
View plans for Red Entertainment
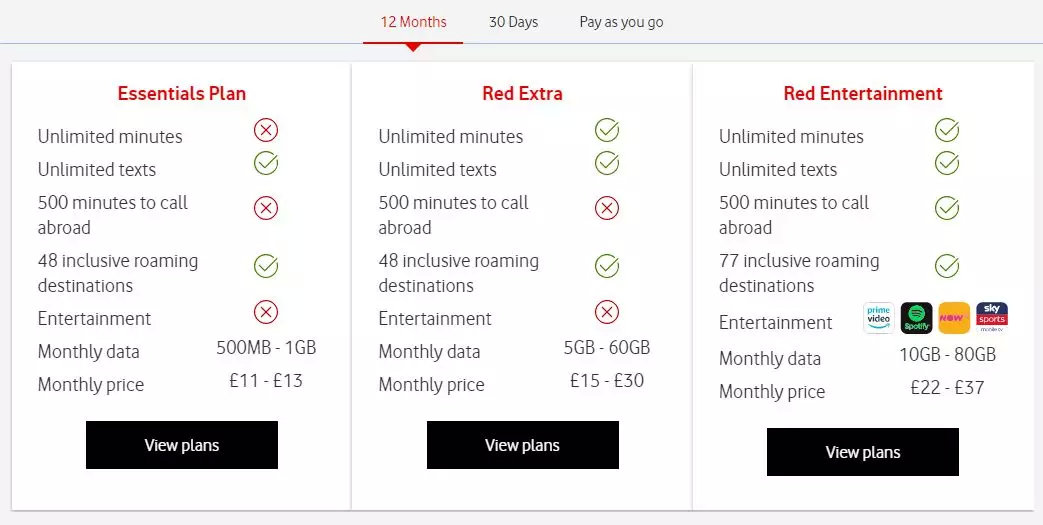[x=862, y=452]
